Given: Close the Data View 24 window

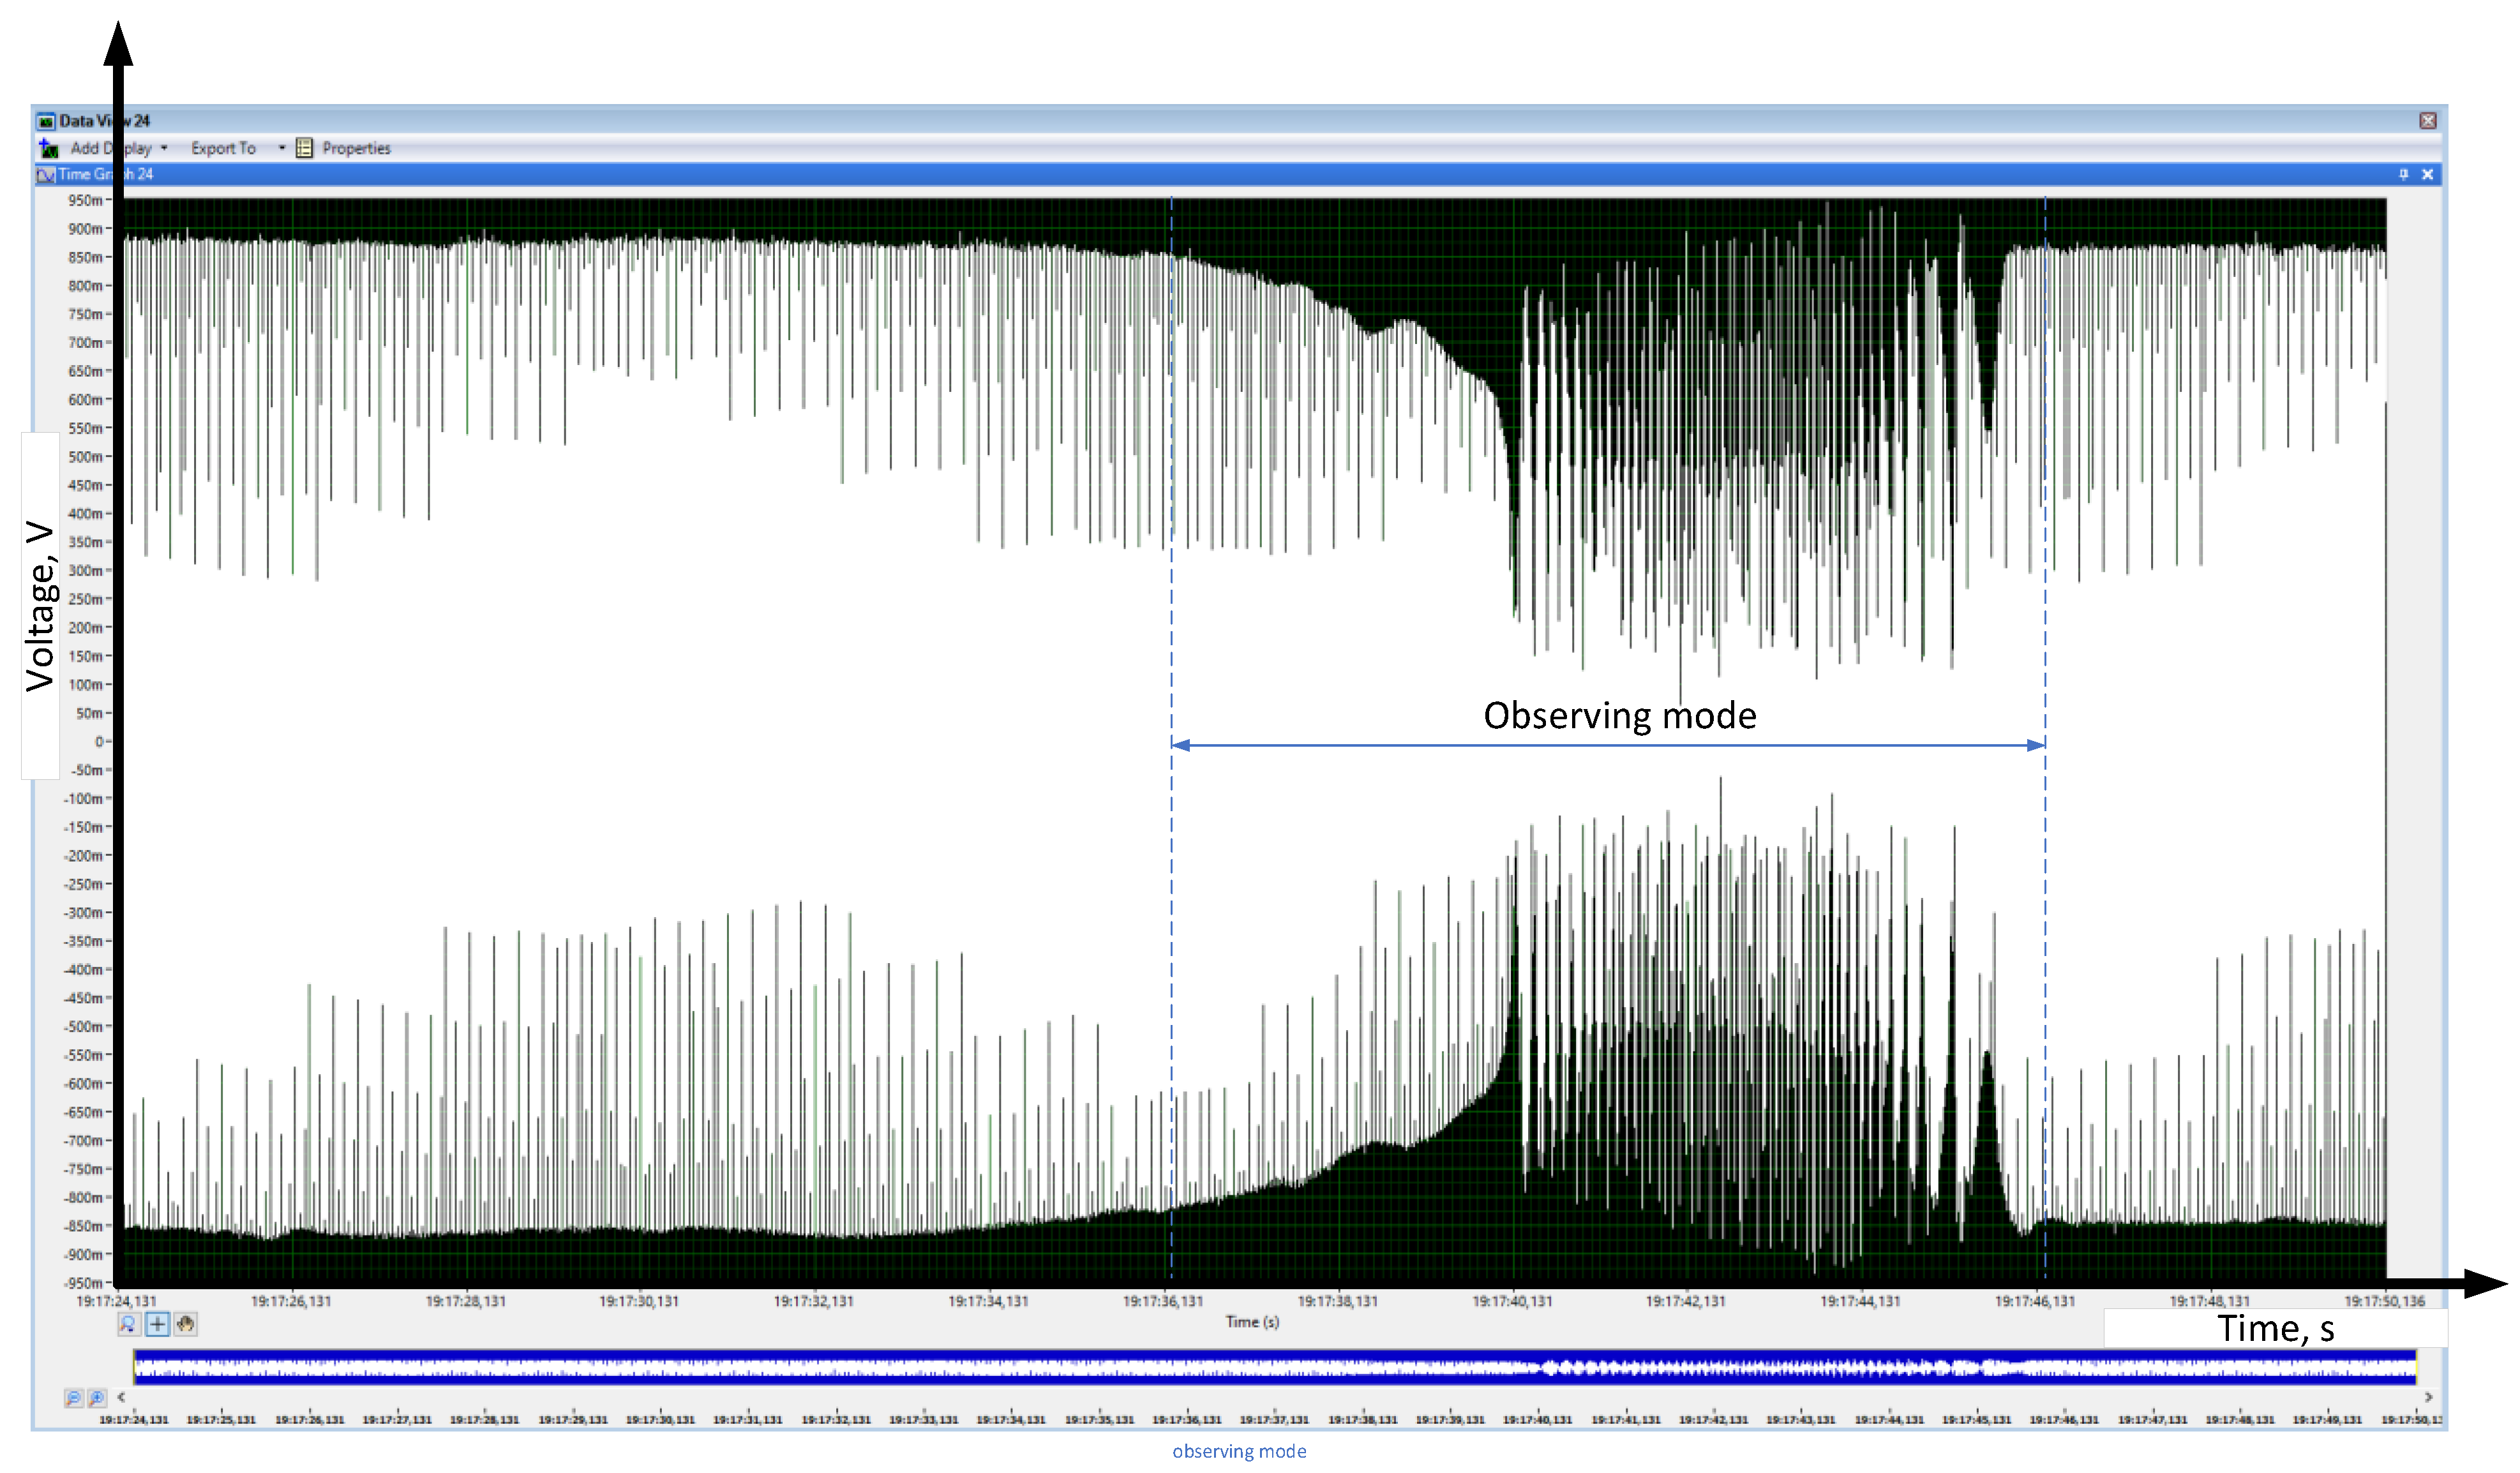Looking at the screenshot, I should coord(2427,121).
